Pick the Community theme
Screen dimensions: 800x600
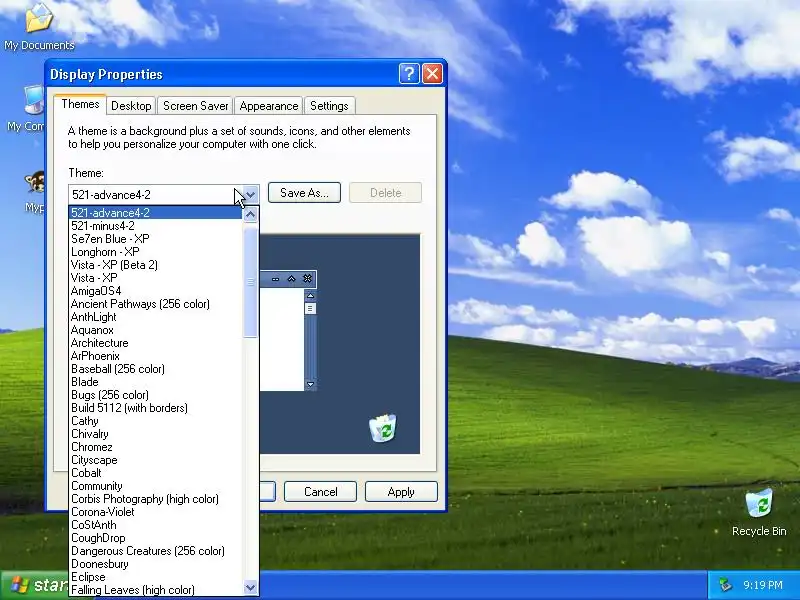pos(156,486)
